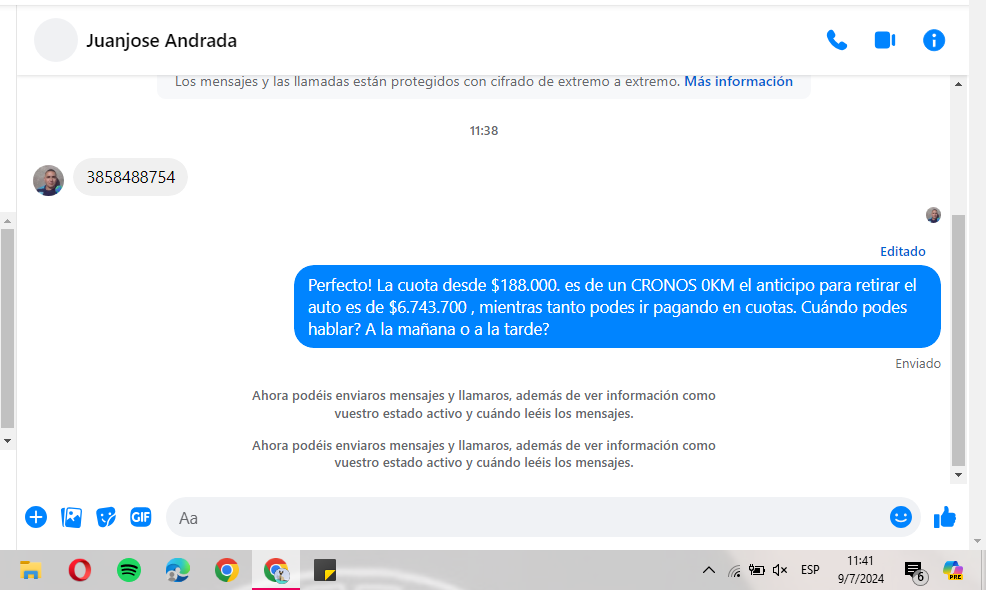
Task: Open Copilot preview from taskbar
Action: click(953, 571)
